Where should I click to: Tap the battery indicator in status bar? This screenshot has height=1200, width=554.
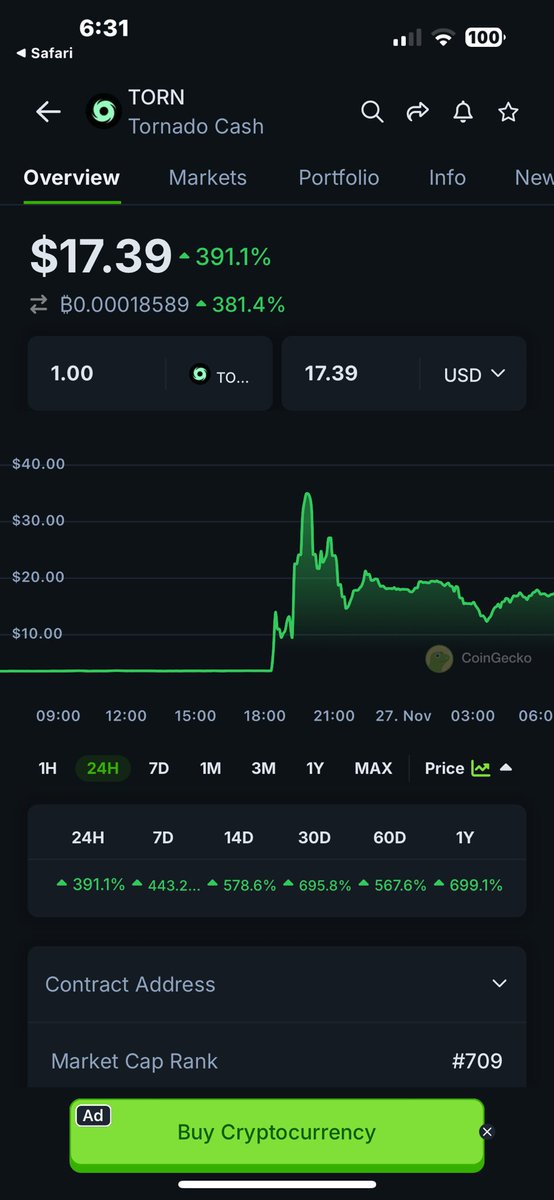point(485,37)
